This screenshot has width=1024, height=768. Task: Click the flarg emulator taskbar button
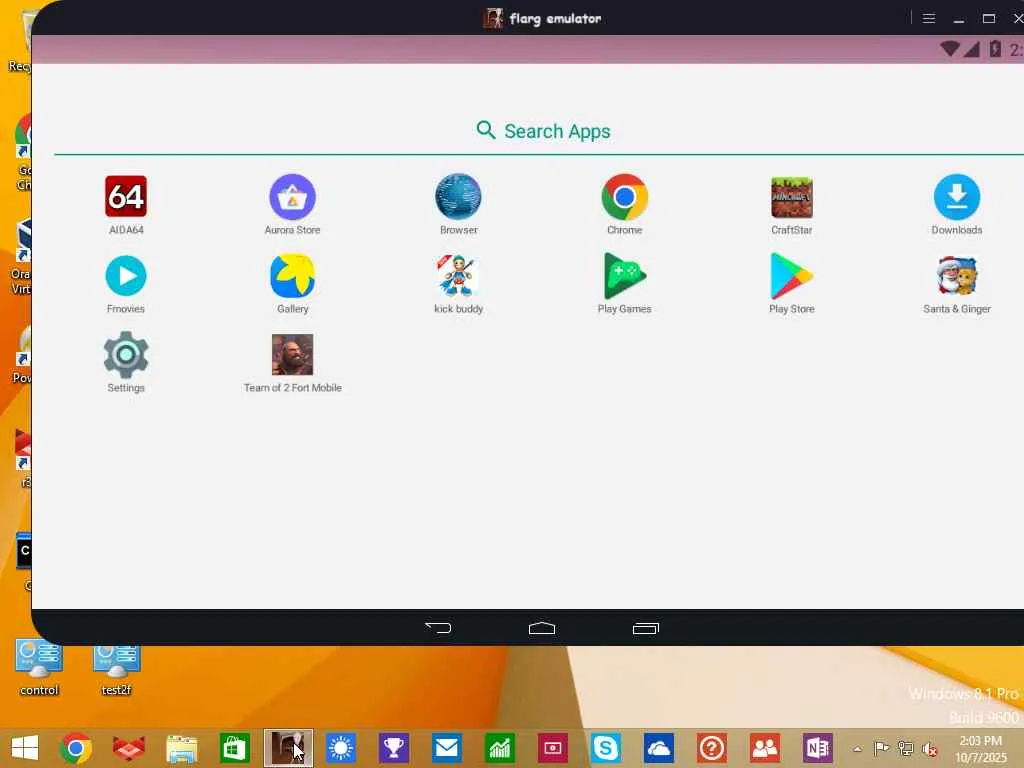click(x=288, y=748)
